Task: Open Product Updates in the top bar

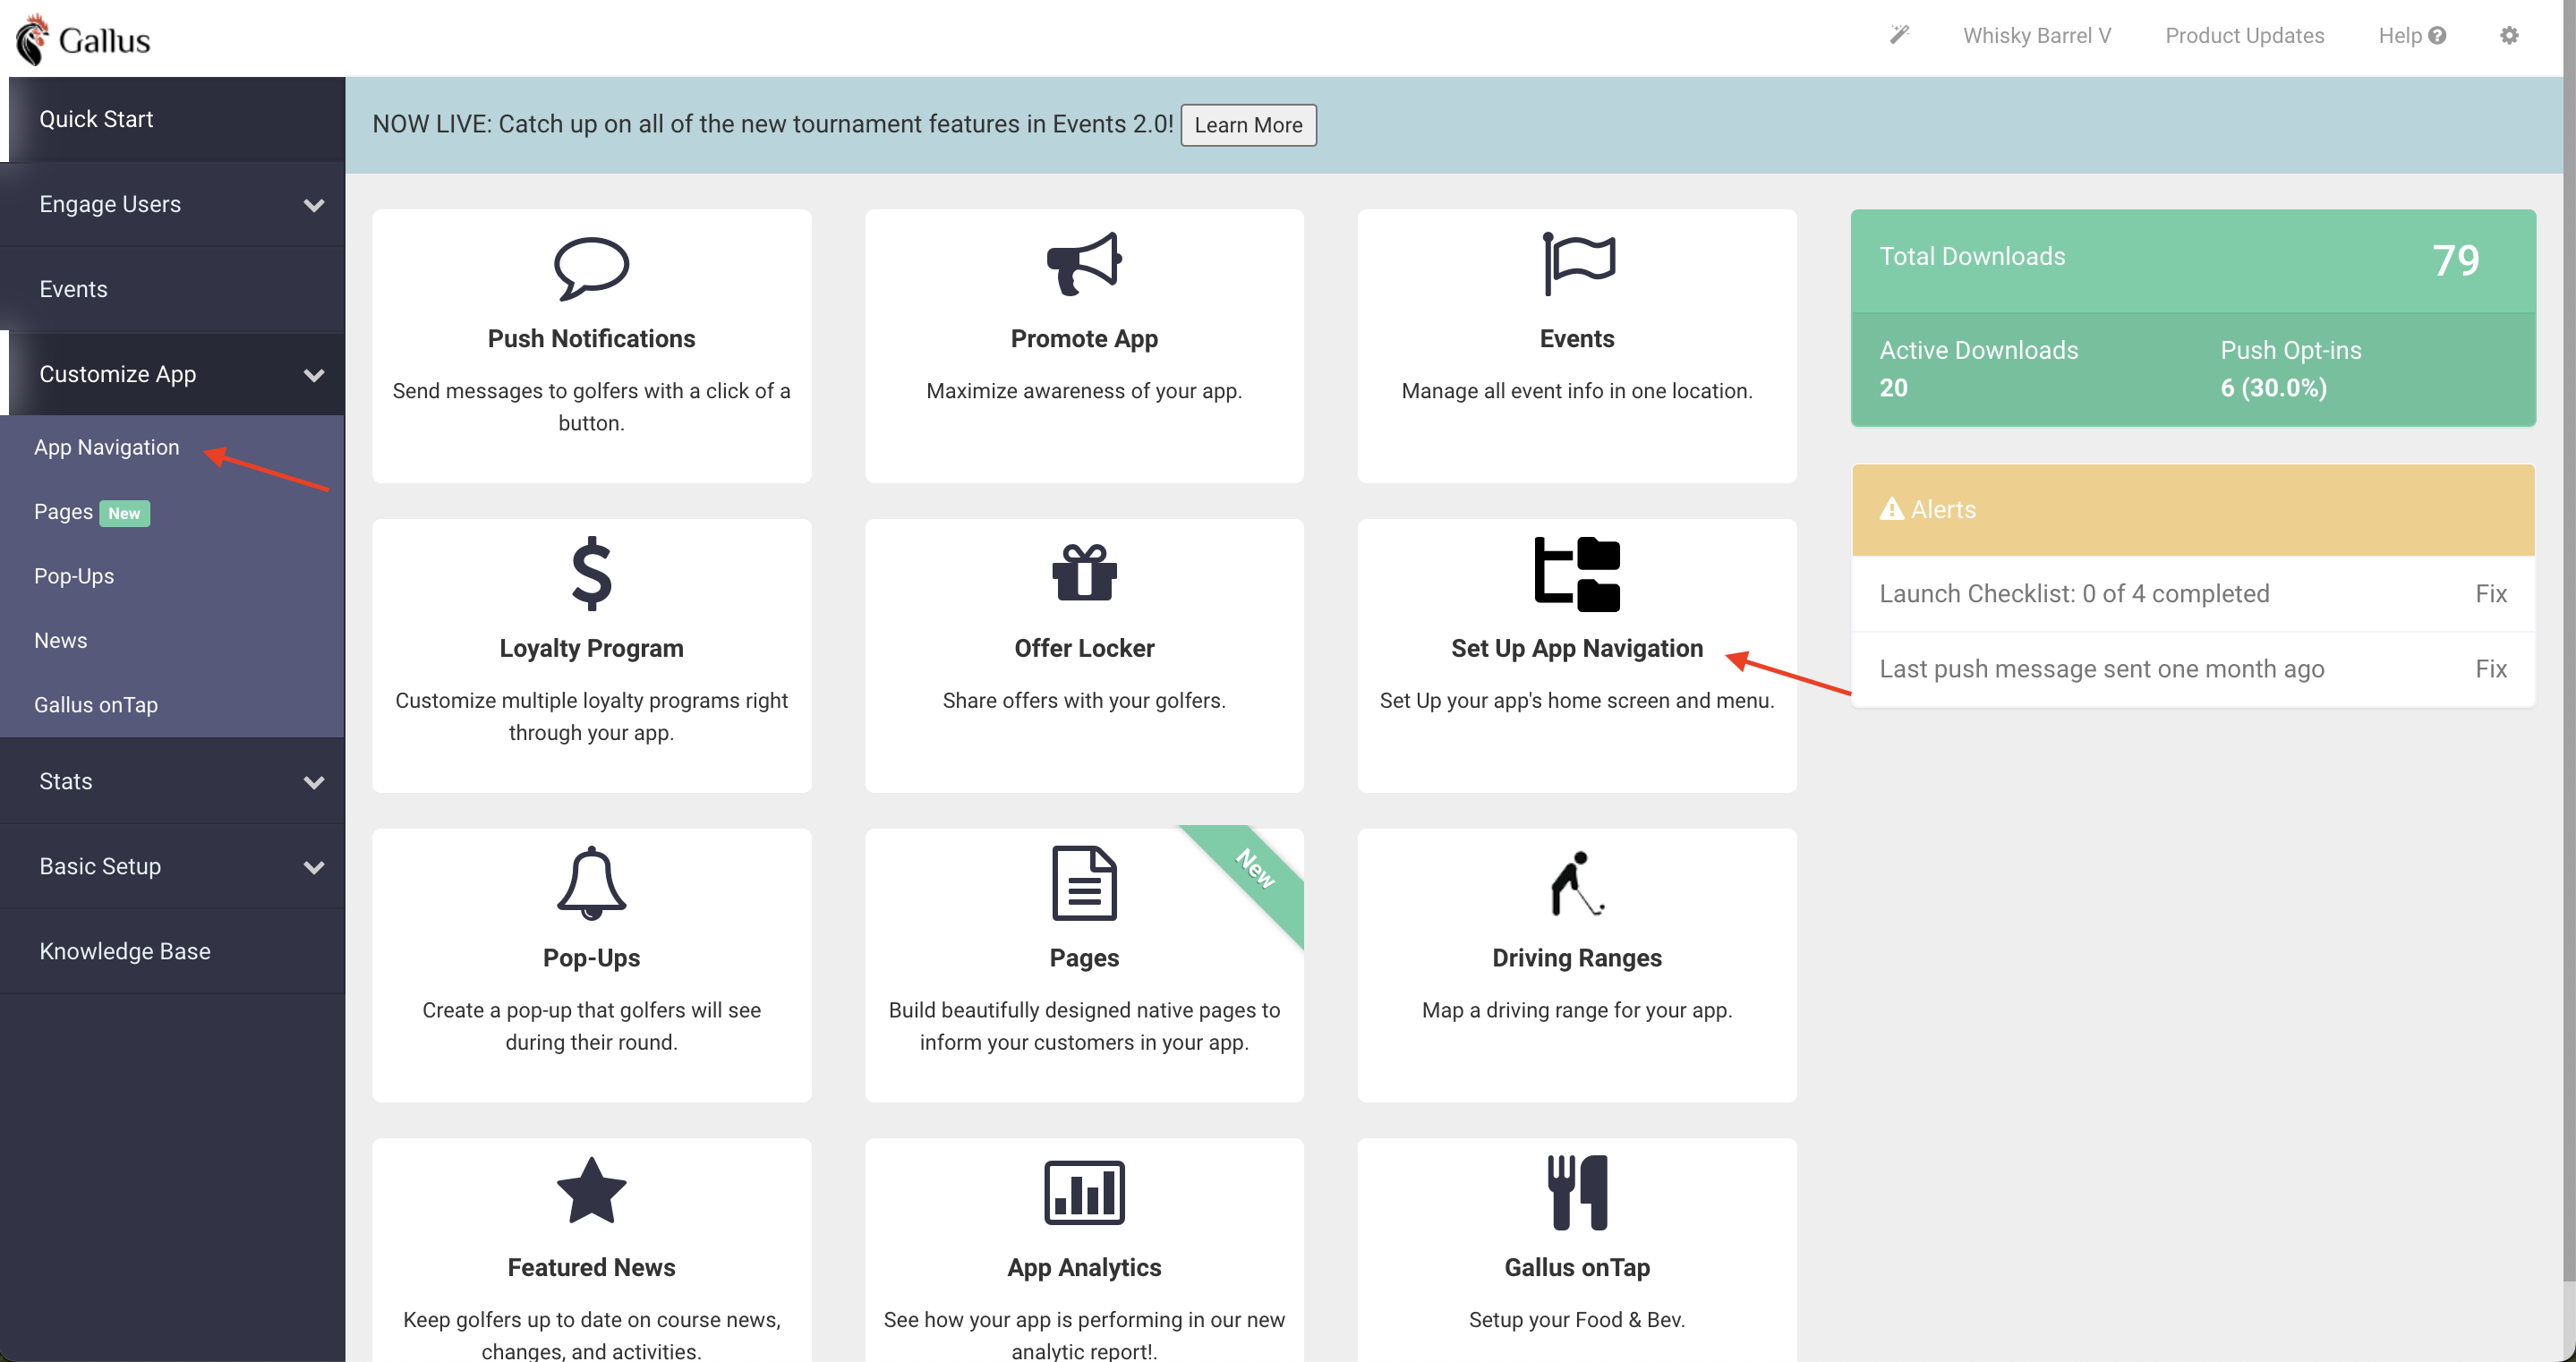Action: pos(2244,36)
